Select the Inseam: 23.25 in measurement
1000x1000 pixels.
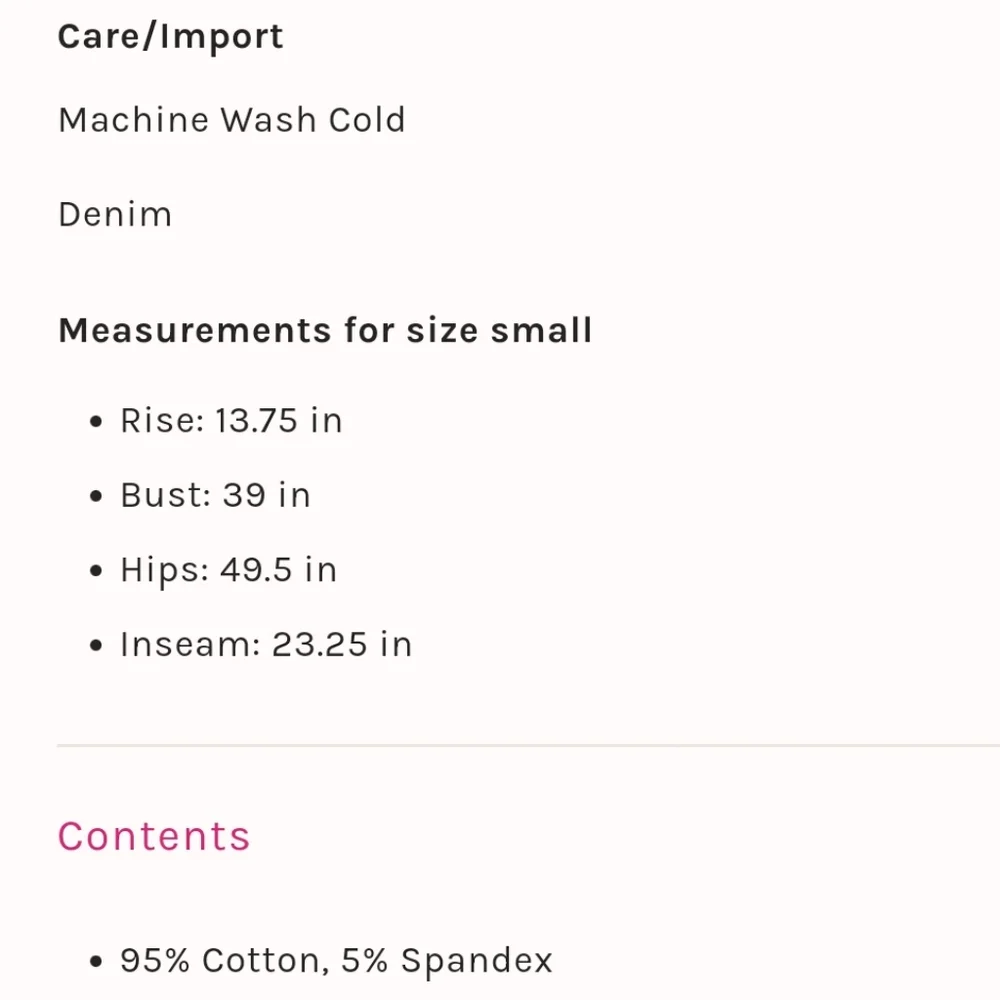pyautogui.click(x=266, y=645)
